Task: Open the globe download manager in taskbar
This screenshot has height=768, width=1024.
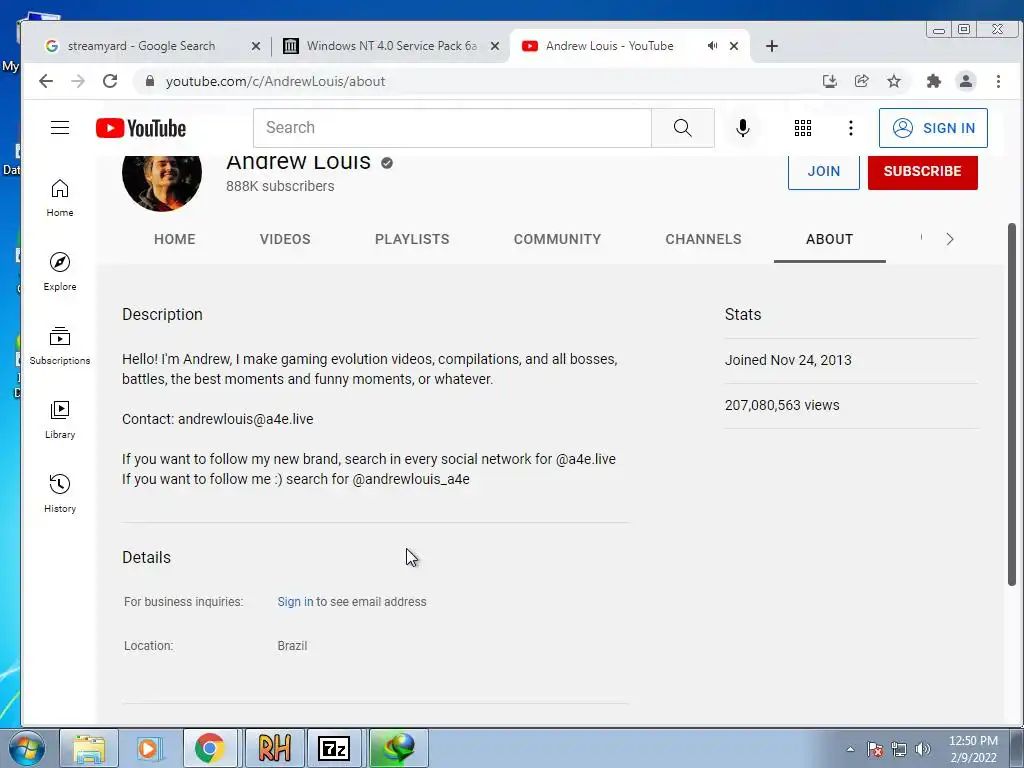Action: pyautogui.click(x=398, y=748)
